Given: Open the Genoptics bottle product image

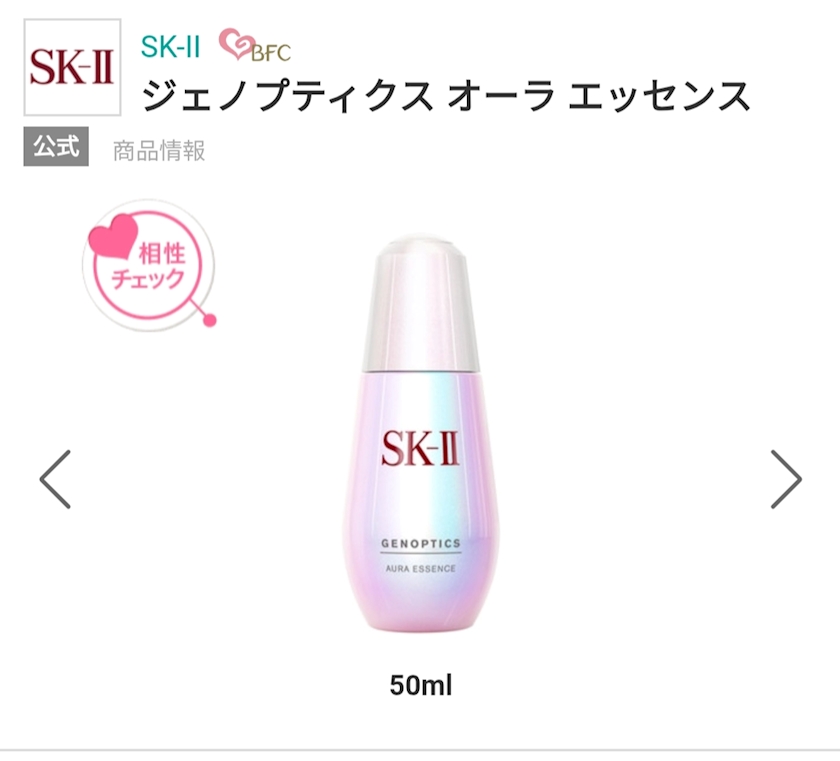Looking at the screenshot, I should [x=421, y=434].
